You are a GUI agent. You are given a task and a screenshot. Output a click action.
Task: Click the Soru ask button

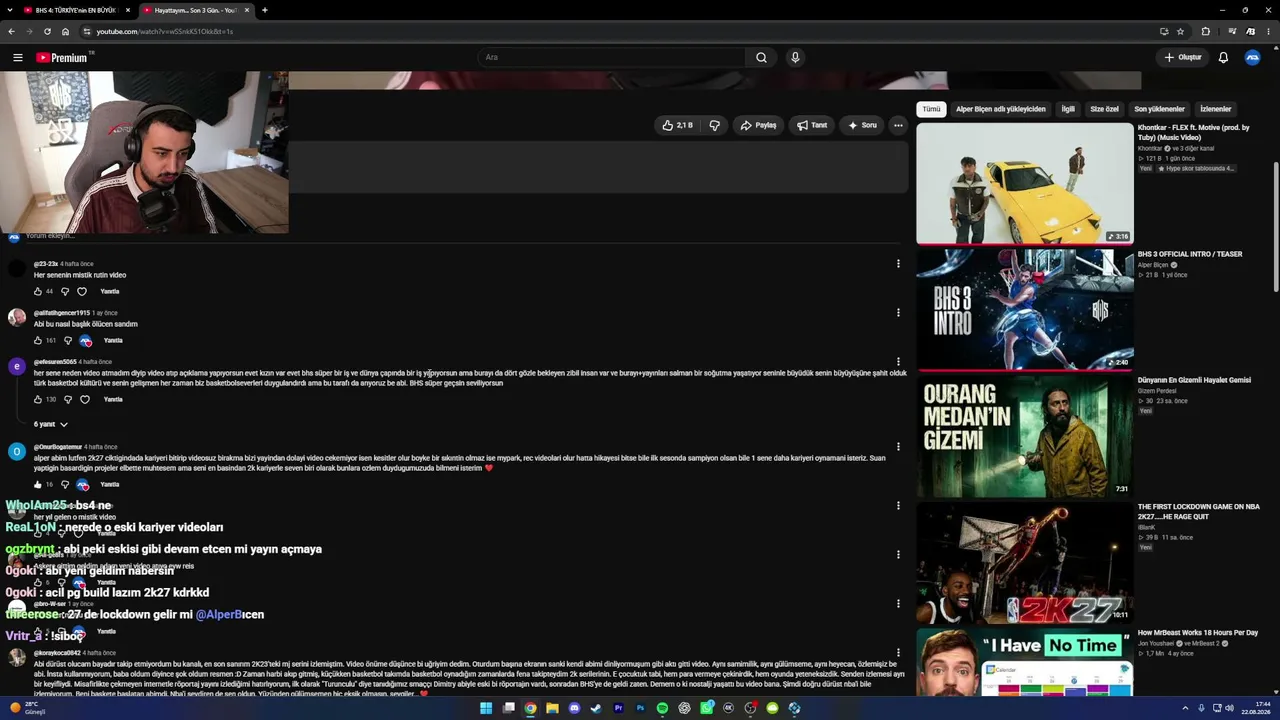pyautogui.click(x=862, y=125)
